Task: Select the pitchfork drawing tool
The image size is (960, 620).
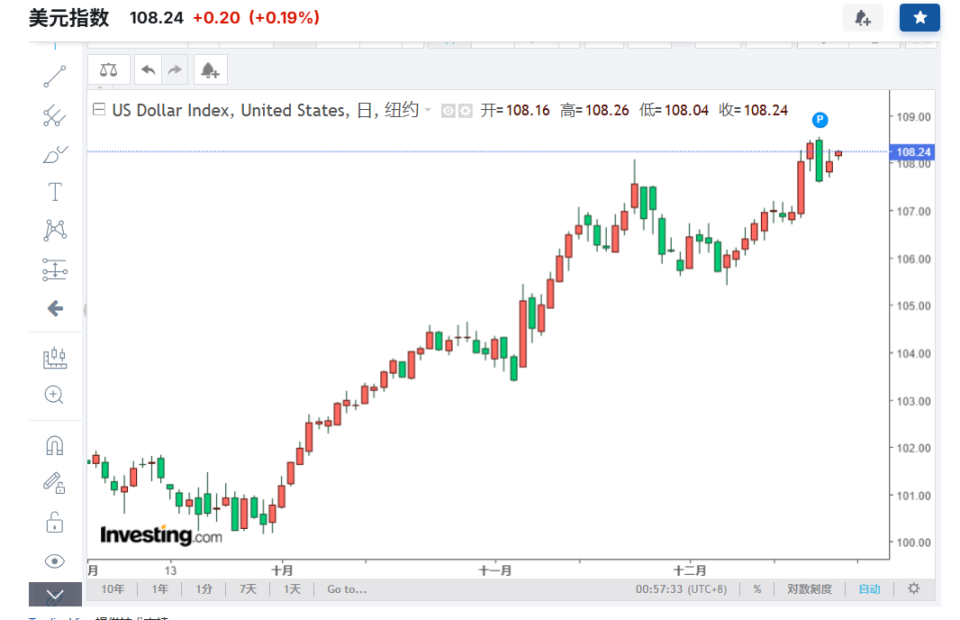Action: pos(54,116)
